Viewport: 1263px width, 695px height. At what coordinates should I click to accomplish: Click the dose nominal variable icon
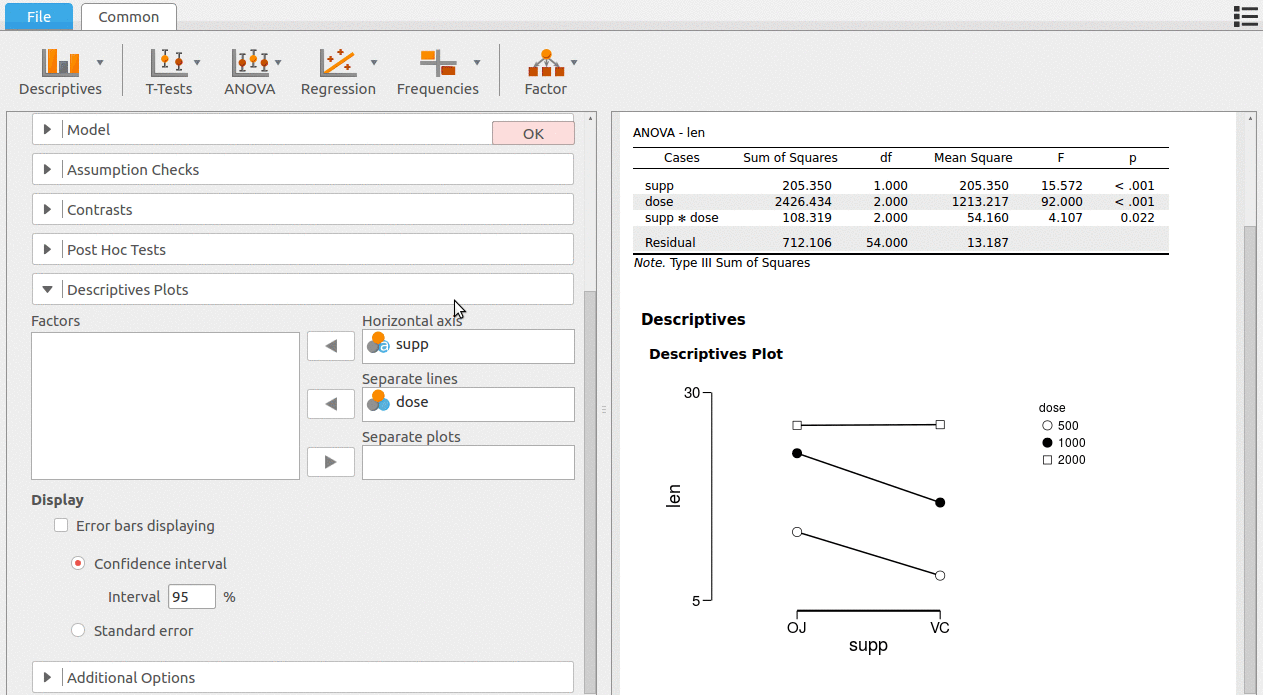coord(378,401)
